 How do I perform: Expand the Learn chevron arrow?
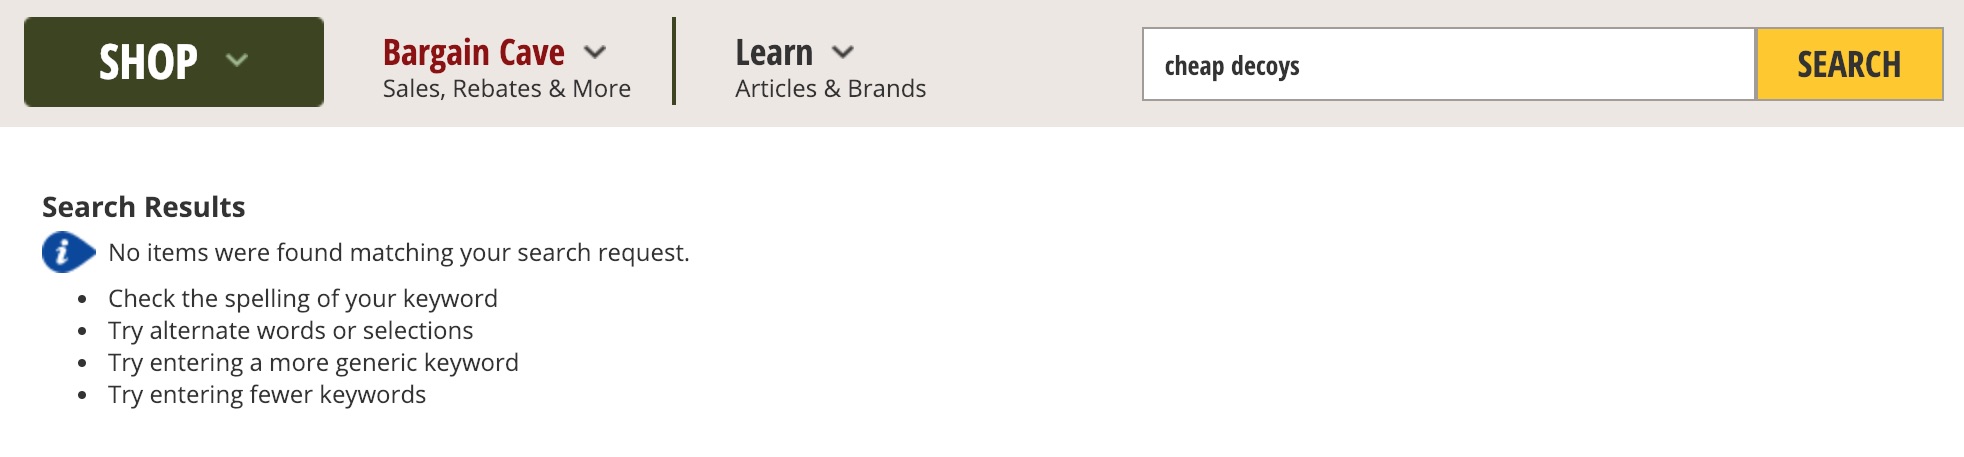pyautogui.click(x=843, y=52)
